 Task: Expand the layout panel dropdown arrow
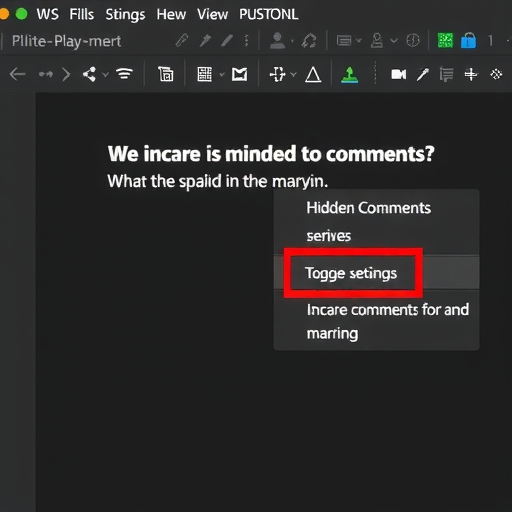(359, 41)
